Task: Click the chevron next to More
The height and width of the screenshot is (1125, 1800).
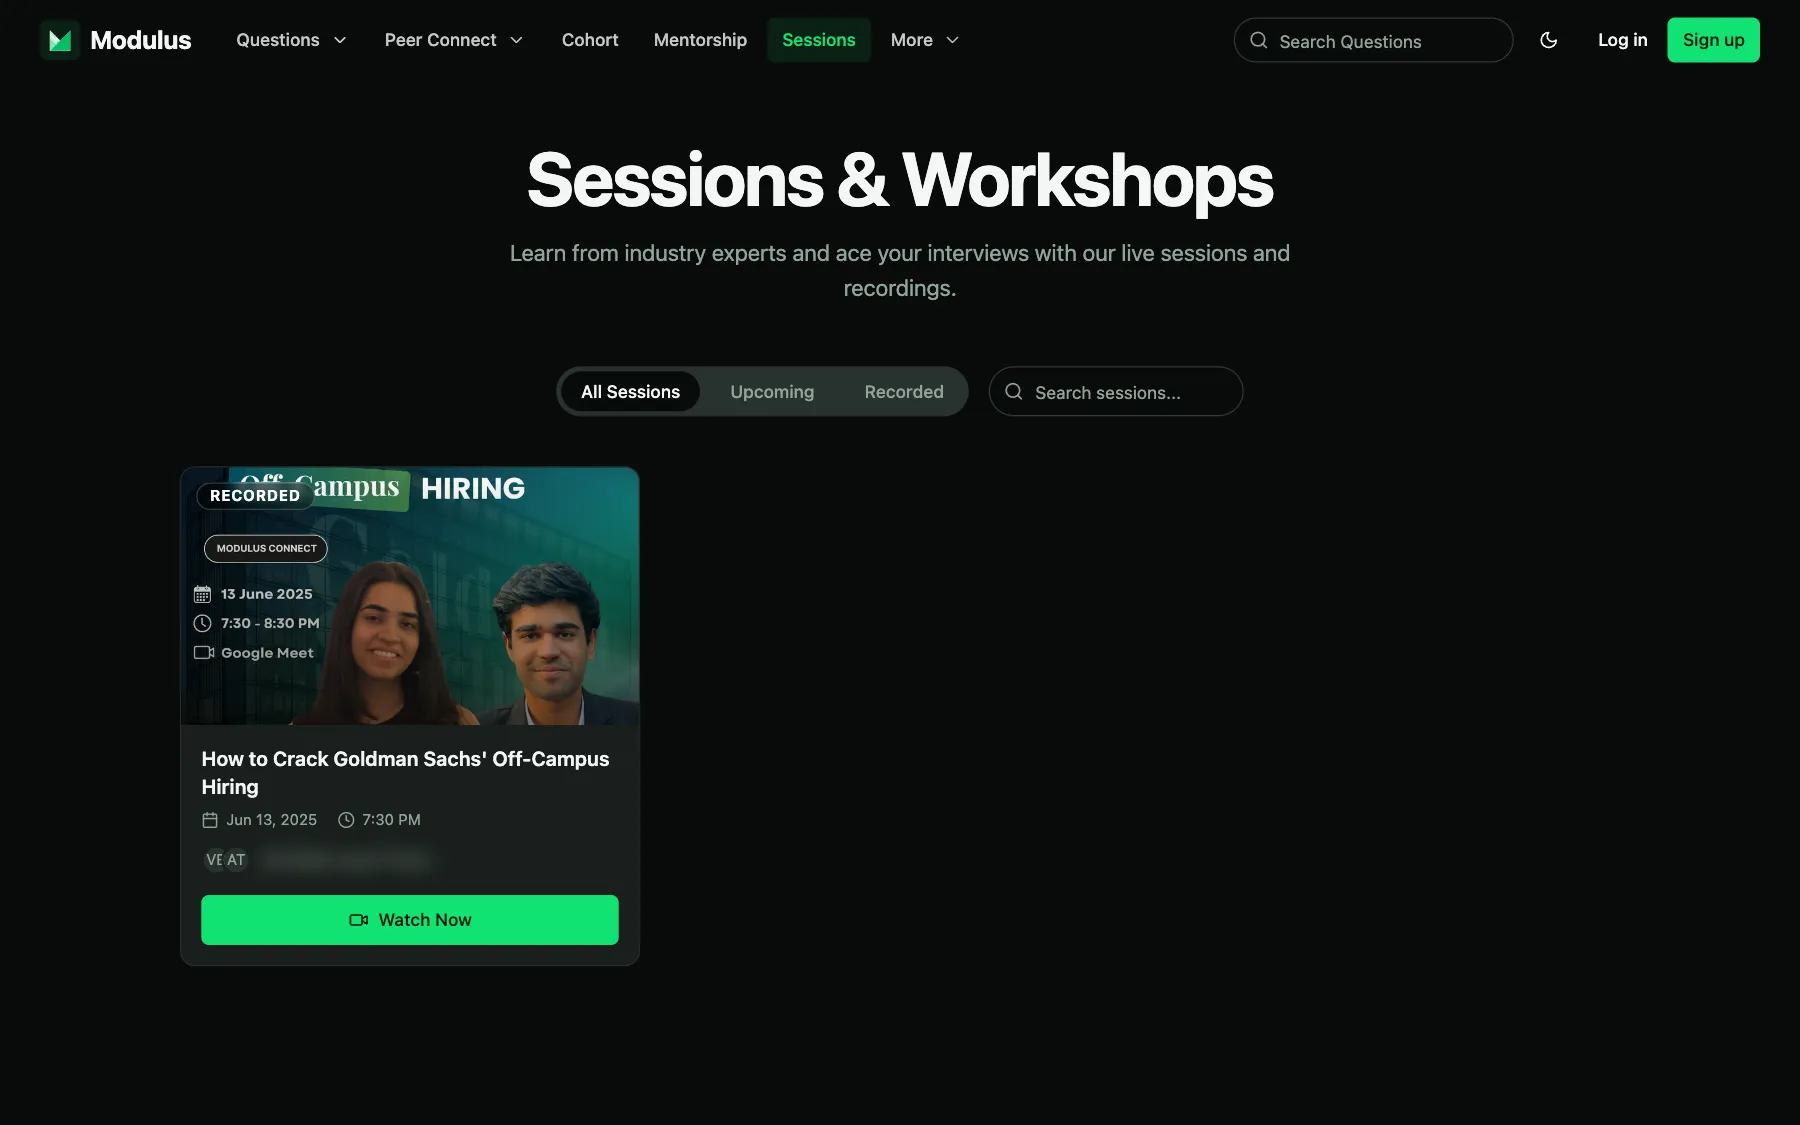Action: (952, 40)
